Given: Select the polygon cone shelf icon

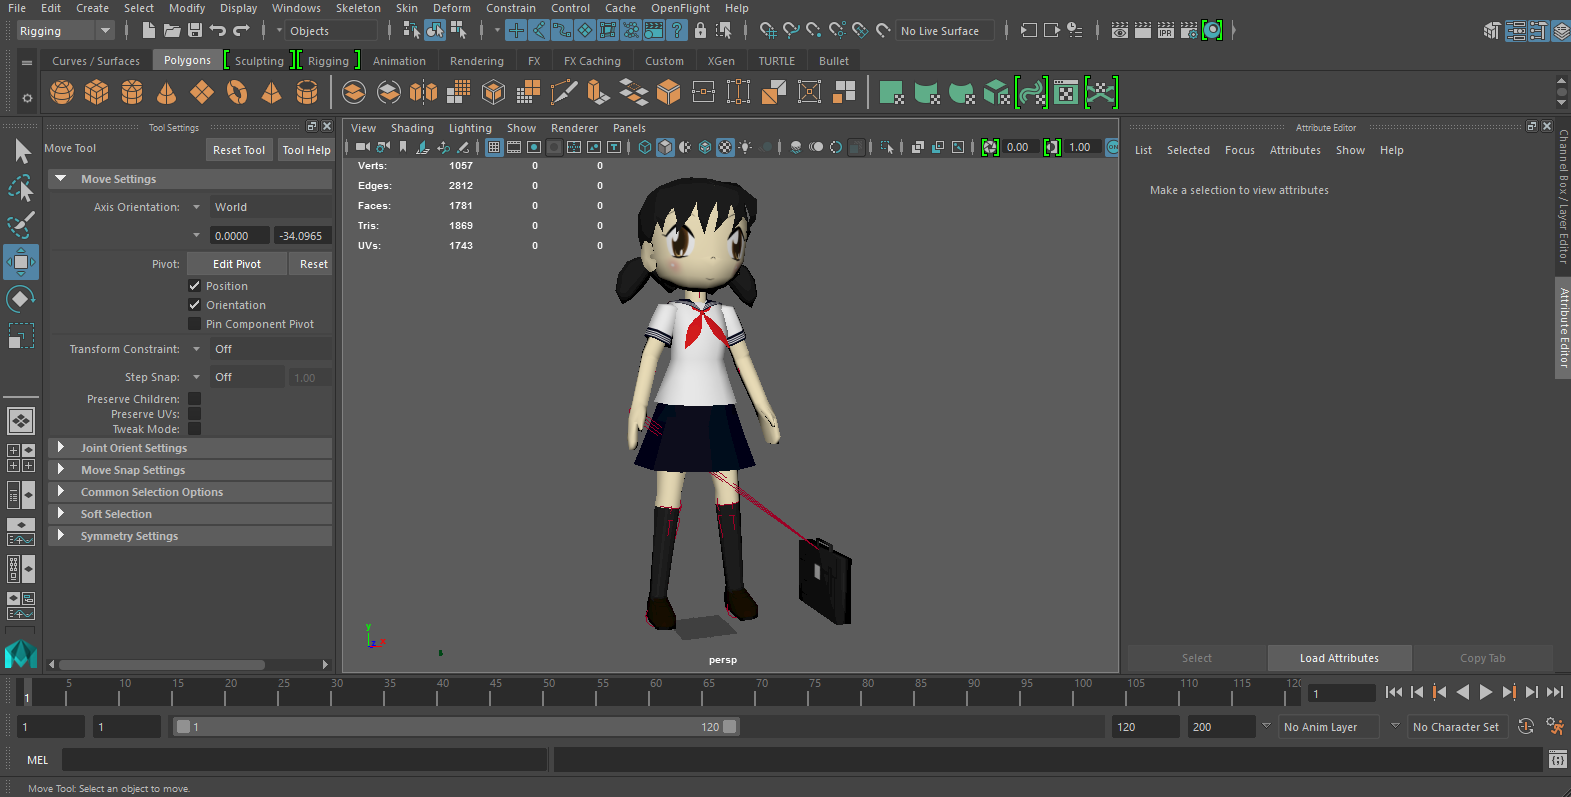Looking at the screenshot, I should pos(167,93).
